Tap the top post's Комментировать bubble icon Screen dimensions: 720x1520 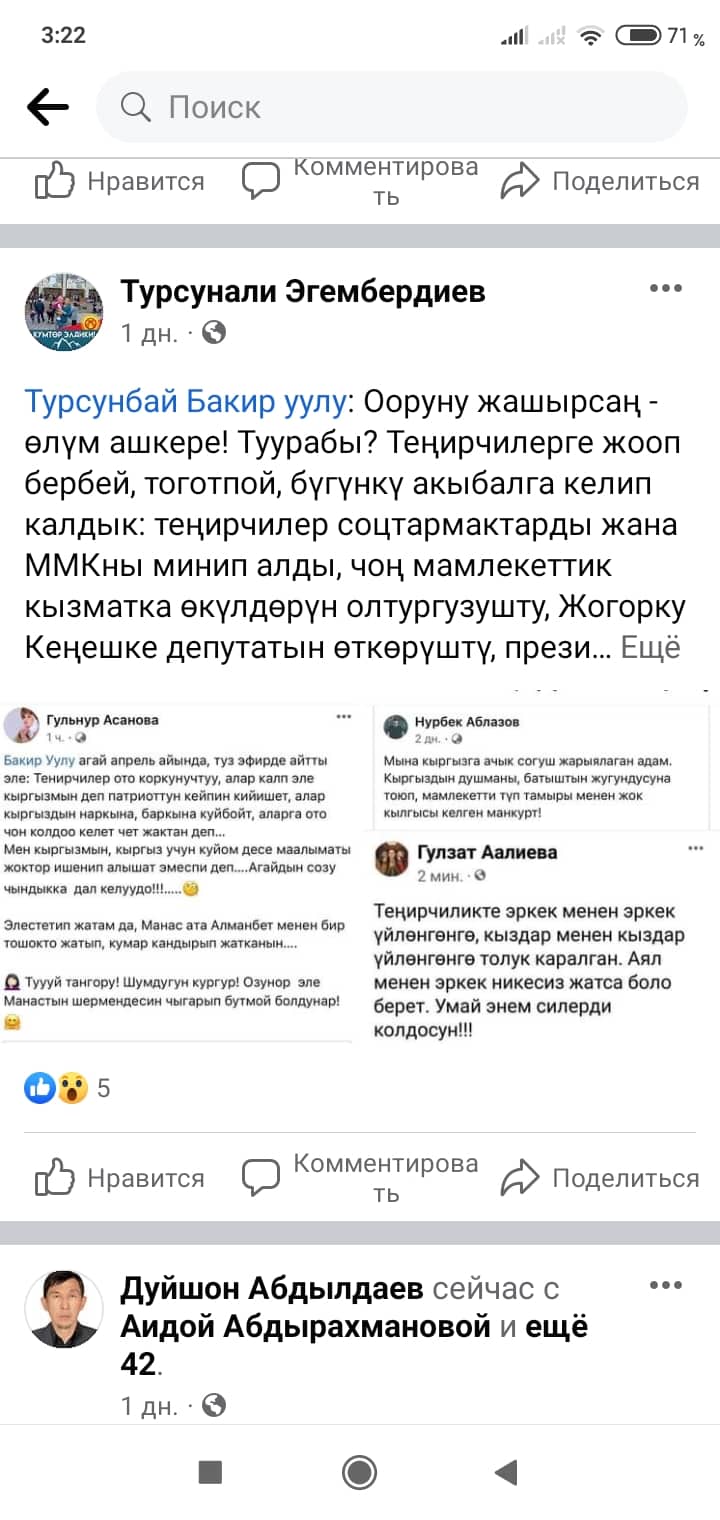coord(262,181)
